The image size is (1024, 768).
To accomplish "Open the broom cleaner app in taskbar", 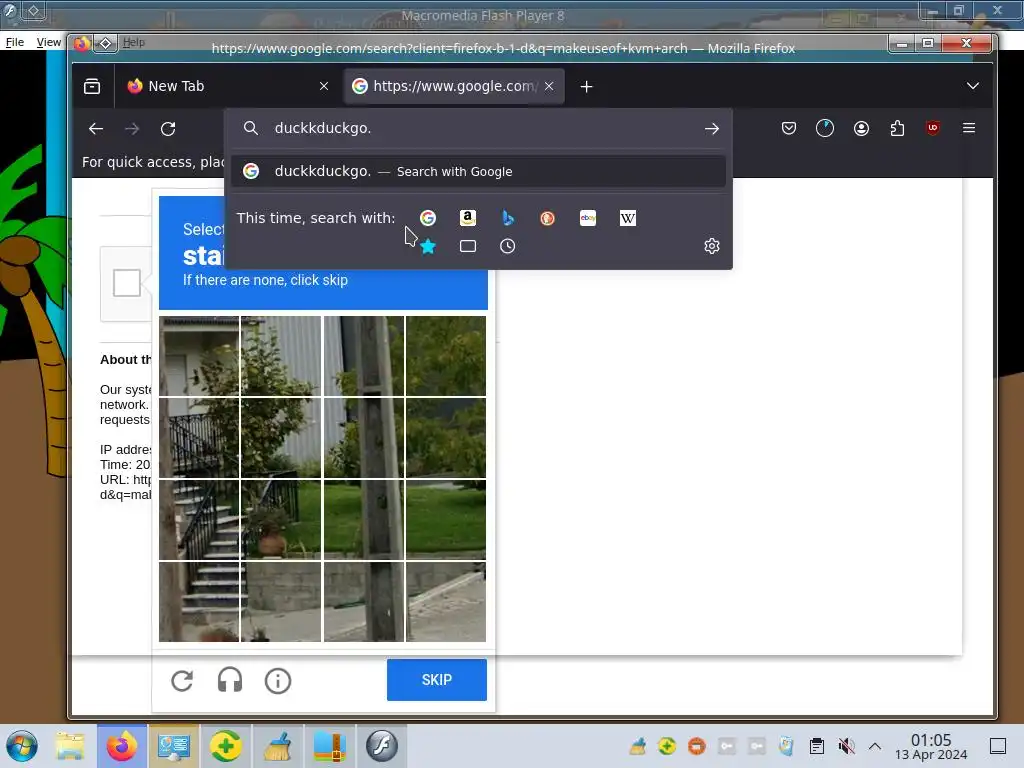I will pyautogui.click(x=278, y=746).
